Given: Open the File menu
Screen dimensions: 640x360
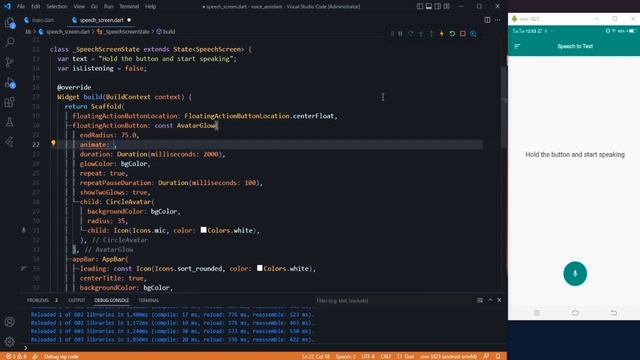Looking at the screenshot, I should pos(21,7).
